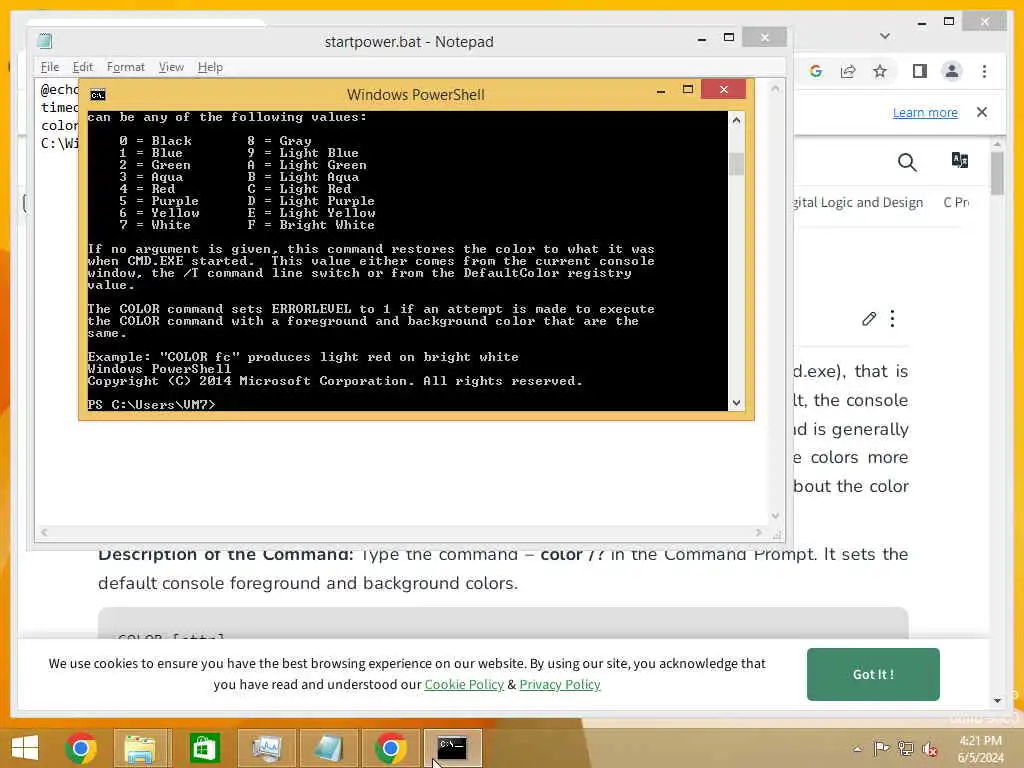1024x768 pixels.
Task: Dismiss the Chrome info bar with X
Action: coord(982,112)
